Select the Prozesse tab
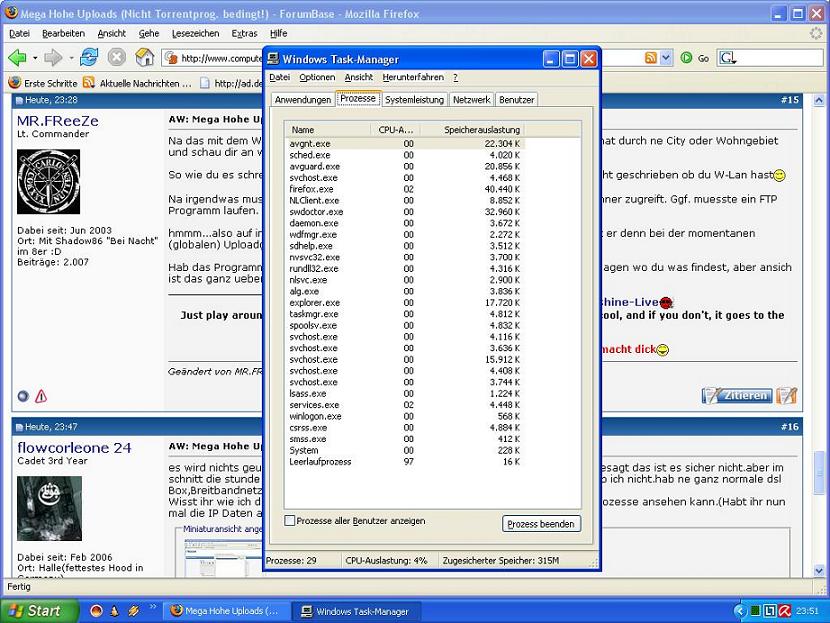 point(358,98)
